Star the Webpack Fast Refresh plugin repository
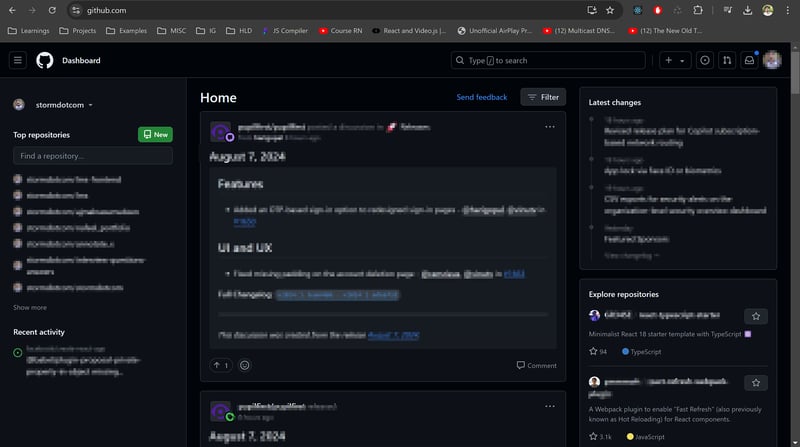 pos(756,383)
